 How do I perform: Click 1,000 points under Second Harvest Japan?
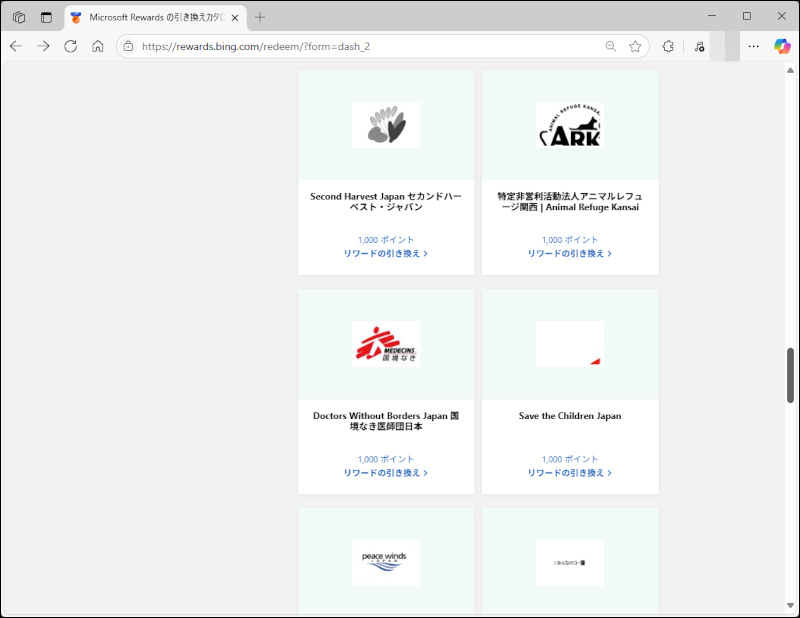(386, 240)
